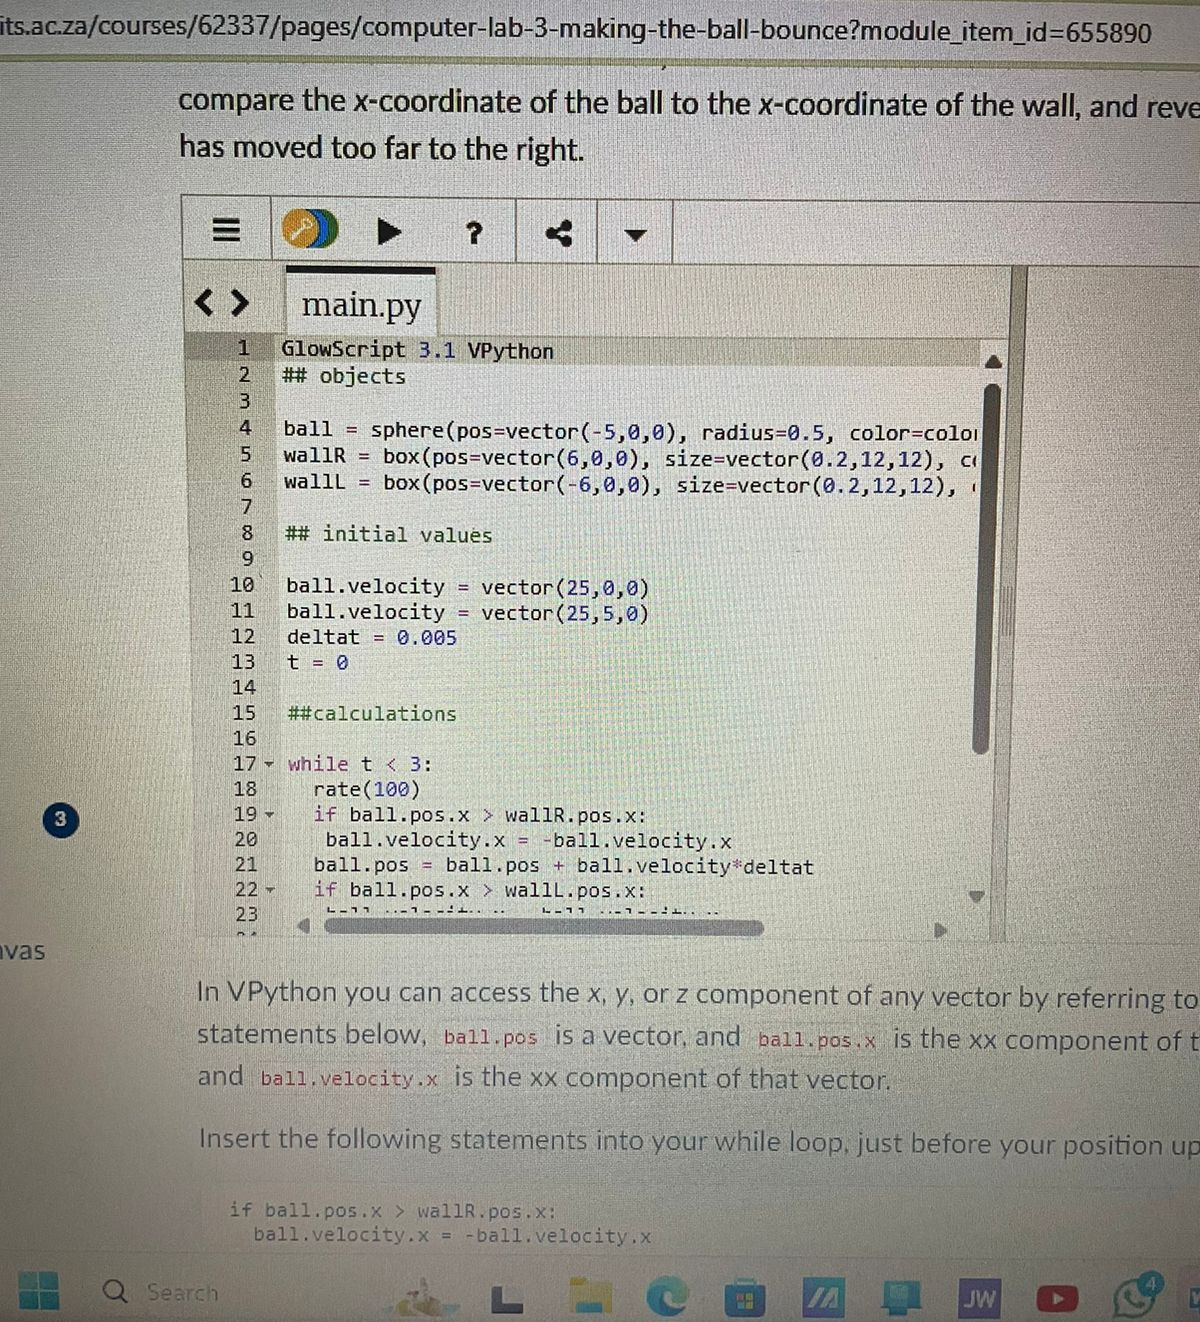Collapse the if block on line 19
This screenshot has width=1200, height=1322.
pyautogui.click(x=268, y=814)
